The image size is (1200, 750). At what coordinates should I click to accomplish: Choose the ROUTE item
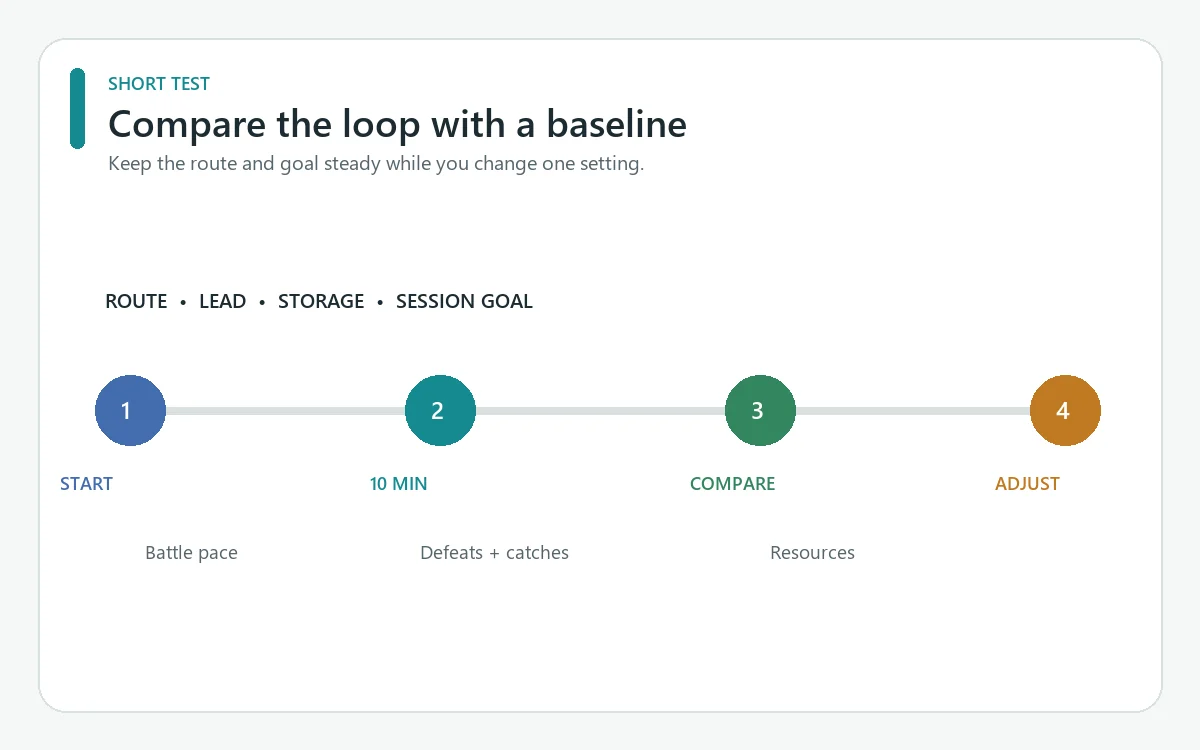pyautogui.click(x=136, y=301)
